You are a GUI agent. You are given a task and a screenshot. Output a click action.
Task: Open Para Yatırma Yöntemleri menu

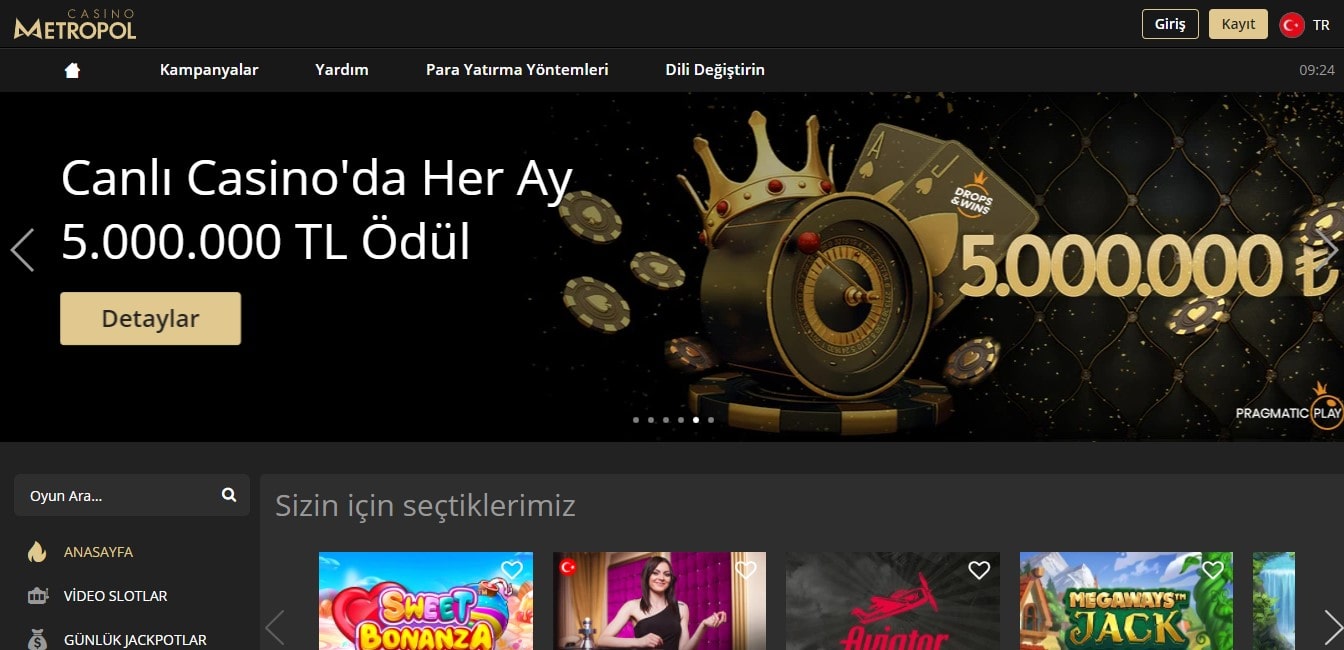click(517, 70)
